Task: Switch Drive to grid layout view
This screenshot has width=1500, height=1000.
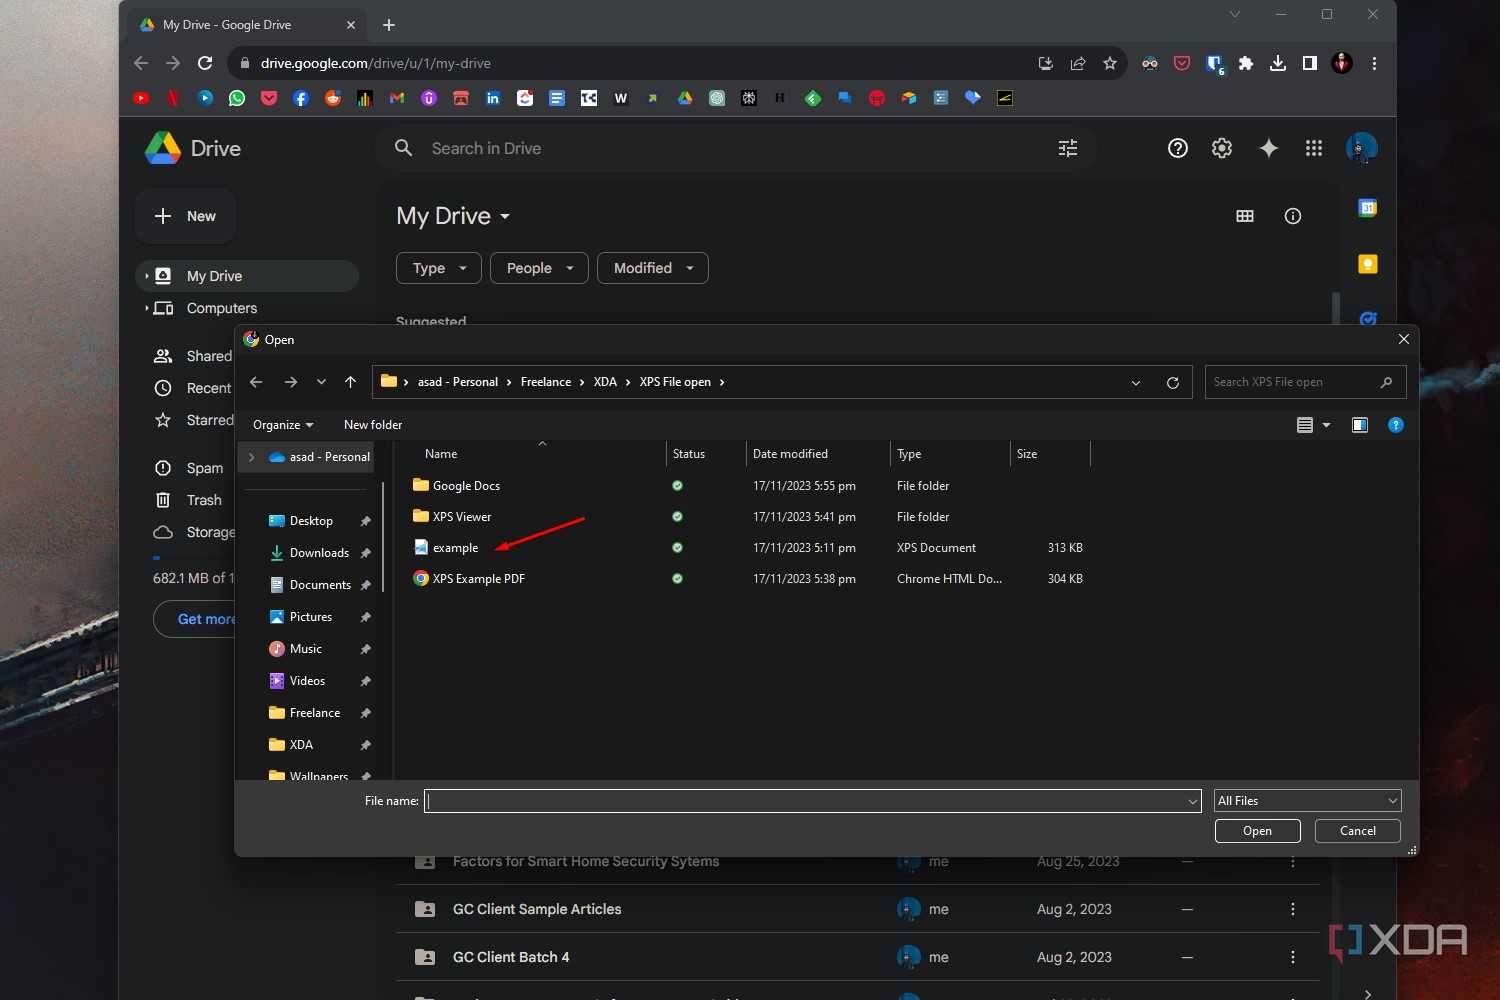Action: pos(1245,216)
